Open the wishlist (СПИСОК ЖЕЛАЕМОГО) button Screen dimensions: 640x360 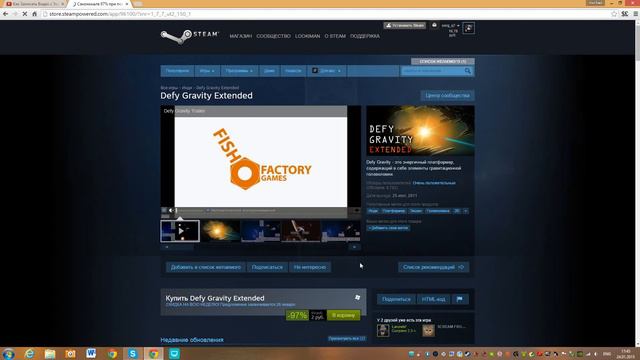coord(443,61)
